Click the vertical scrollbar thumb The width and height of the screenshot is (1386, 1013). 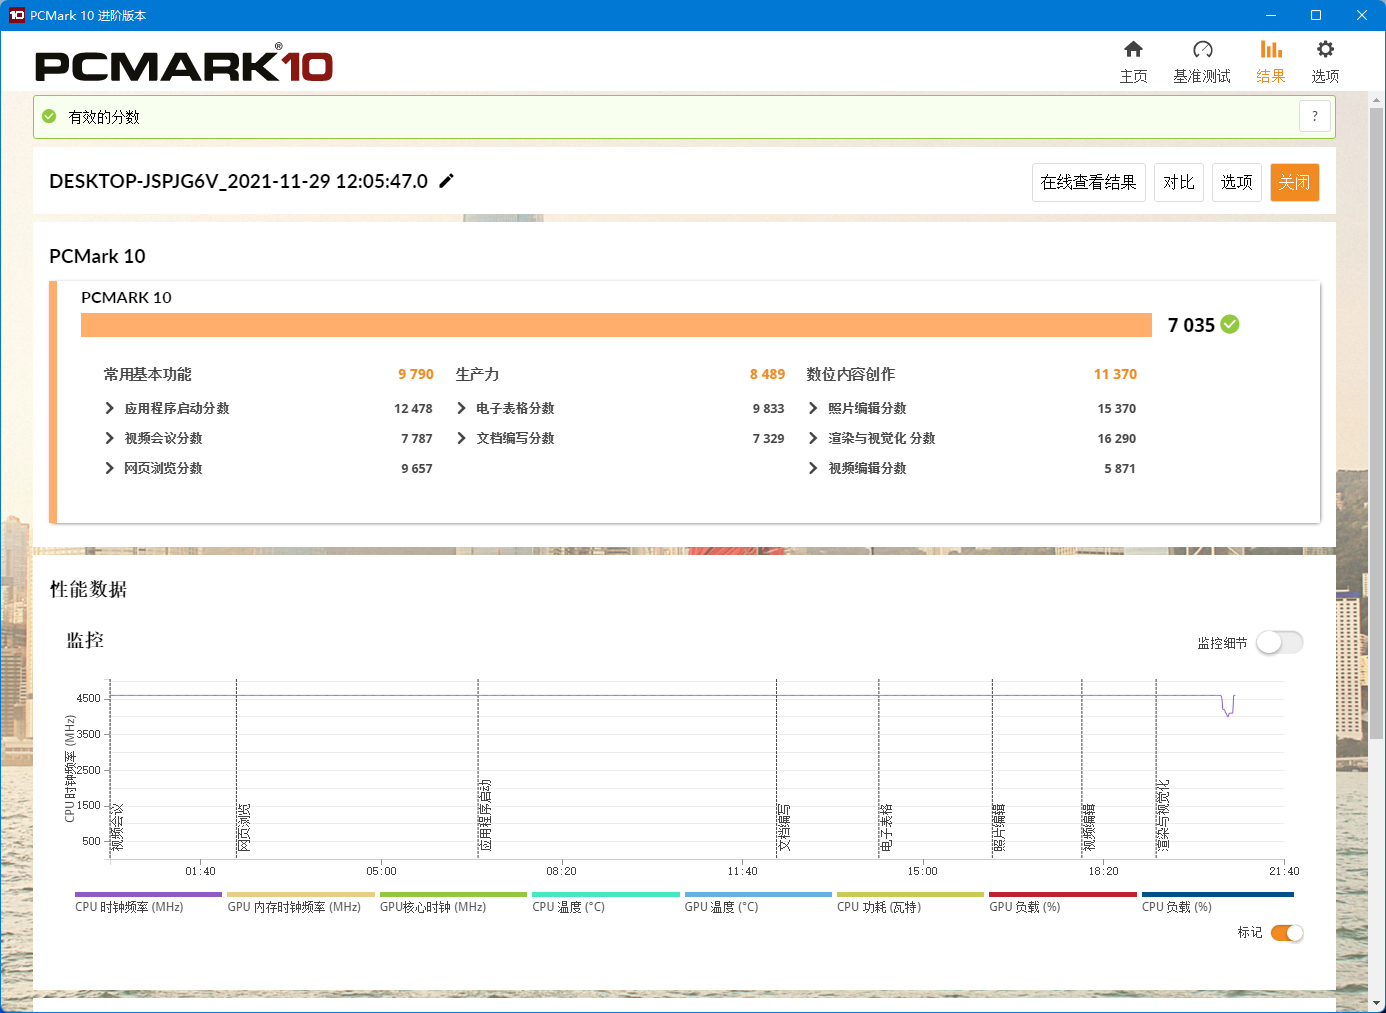coord(1377,422)
